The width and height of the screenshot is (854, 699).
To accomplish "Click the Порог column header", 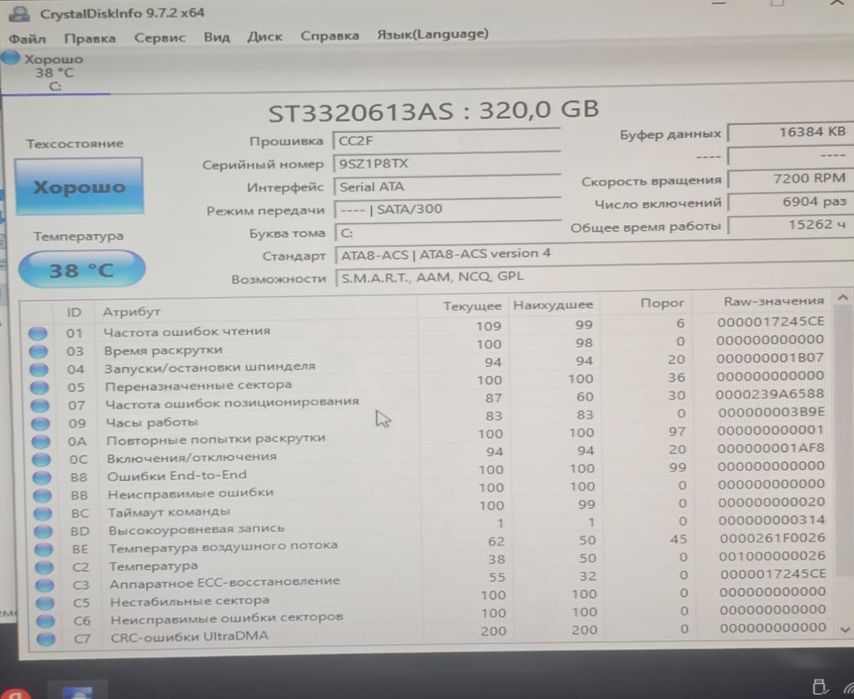I will coord(662,303).
